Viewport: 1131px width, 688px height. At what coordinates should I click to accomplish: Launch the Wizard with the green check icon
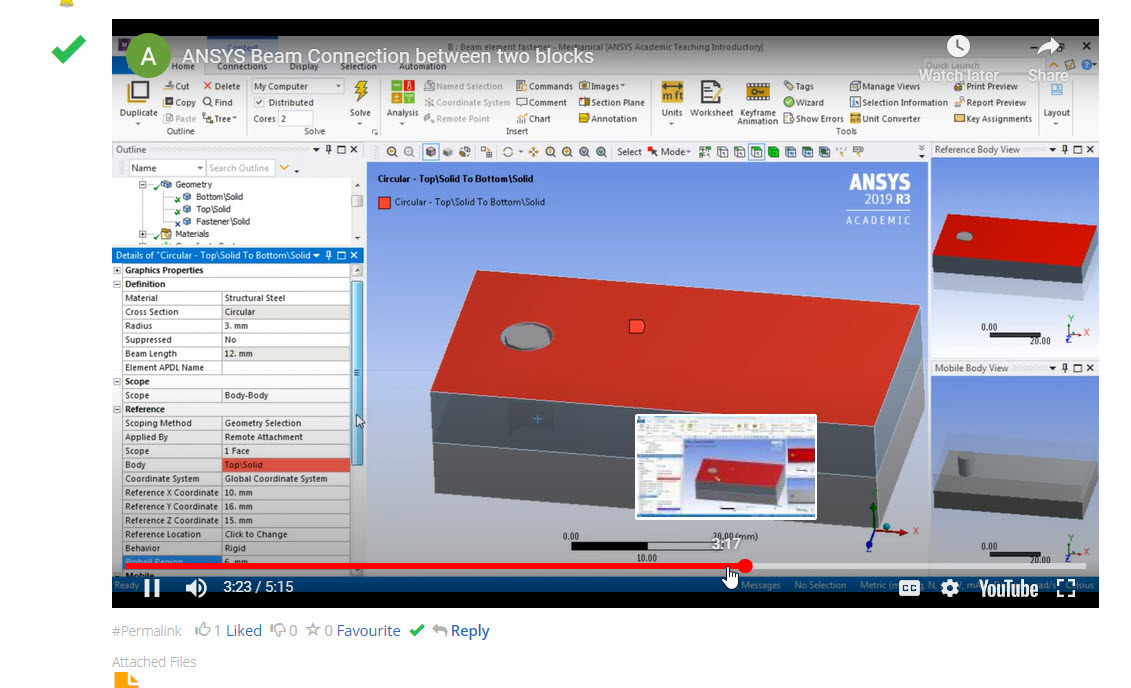point(804,102)
